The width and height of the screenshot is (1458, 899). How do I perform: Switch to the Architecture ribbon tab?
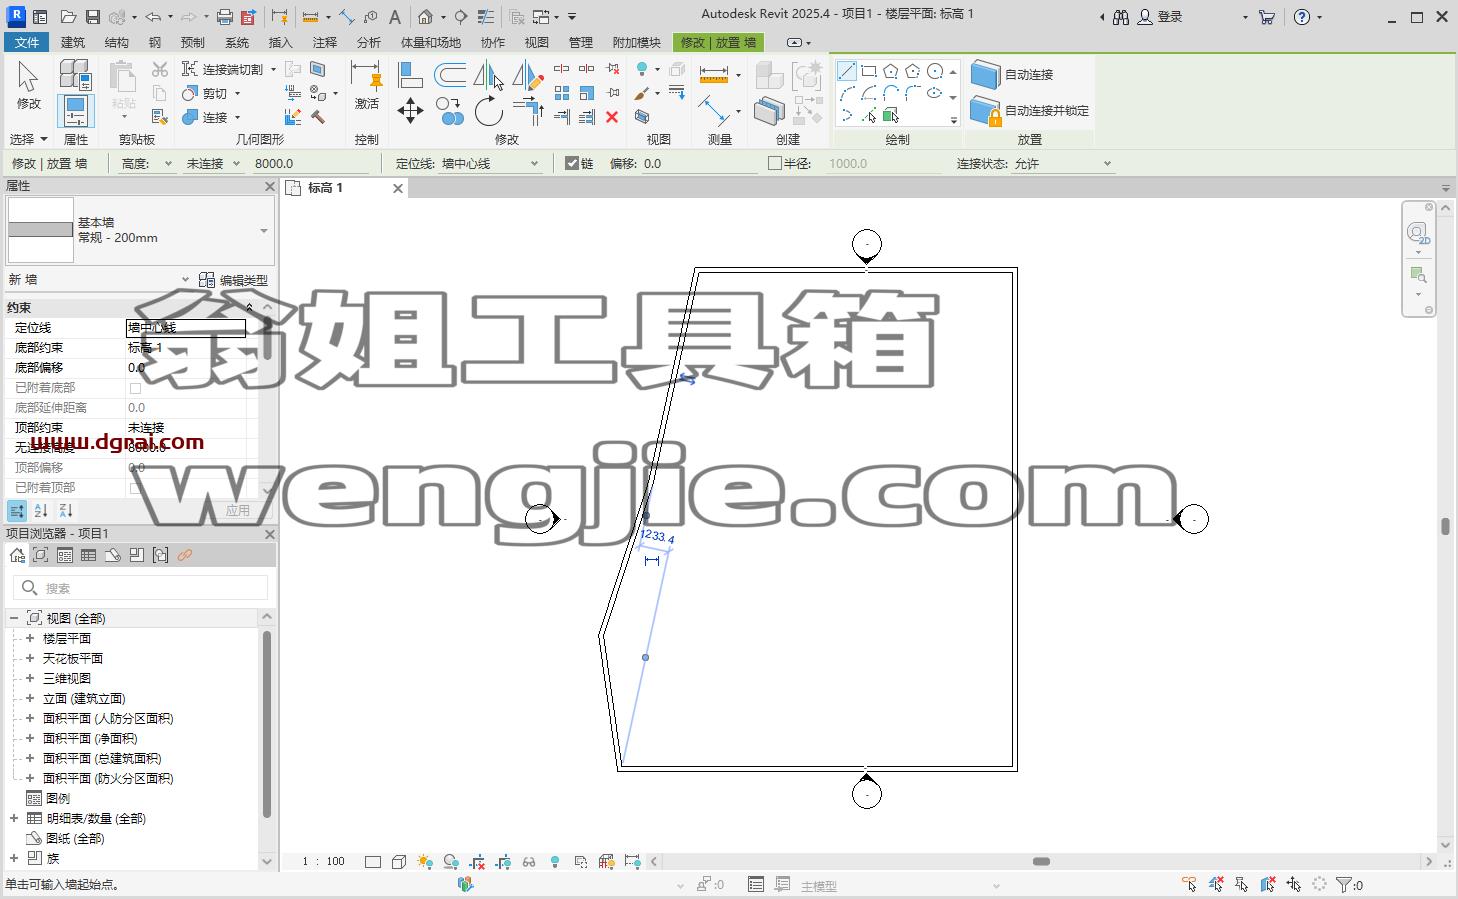(73, 42)
